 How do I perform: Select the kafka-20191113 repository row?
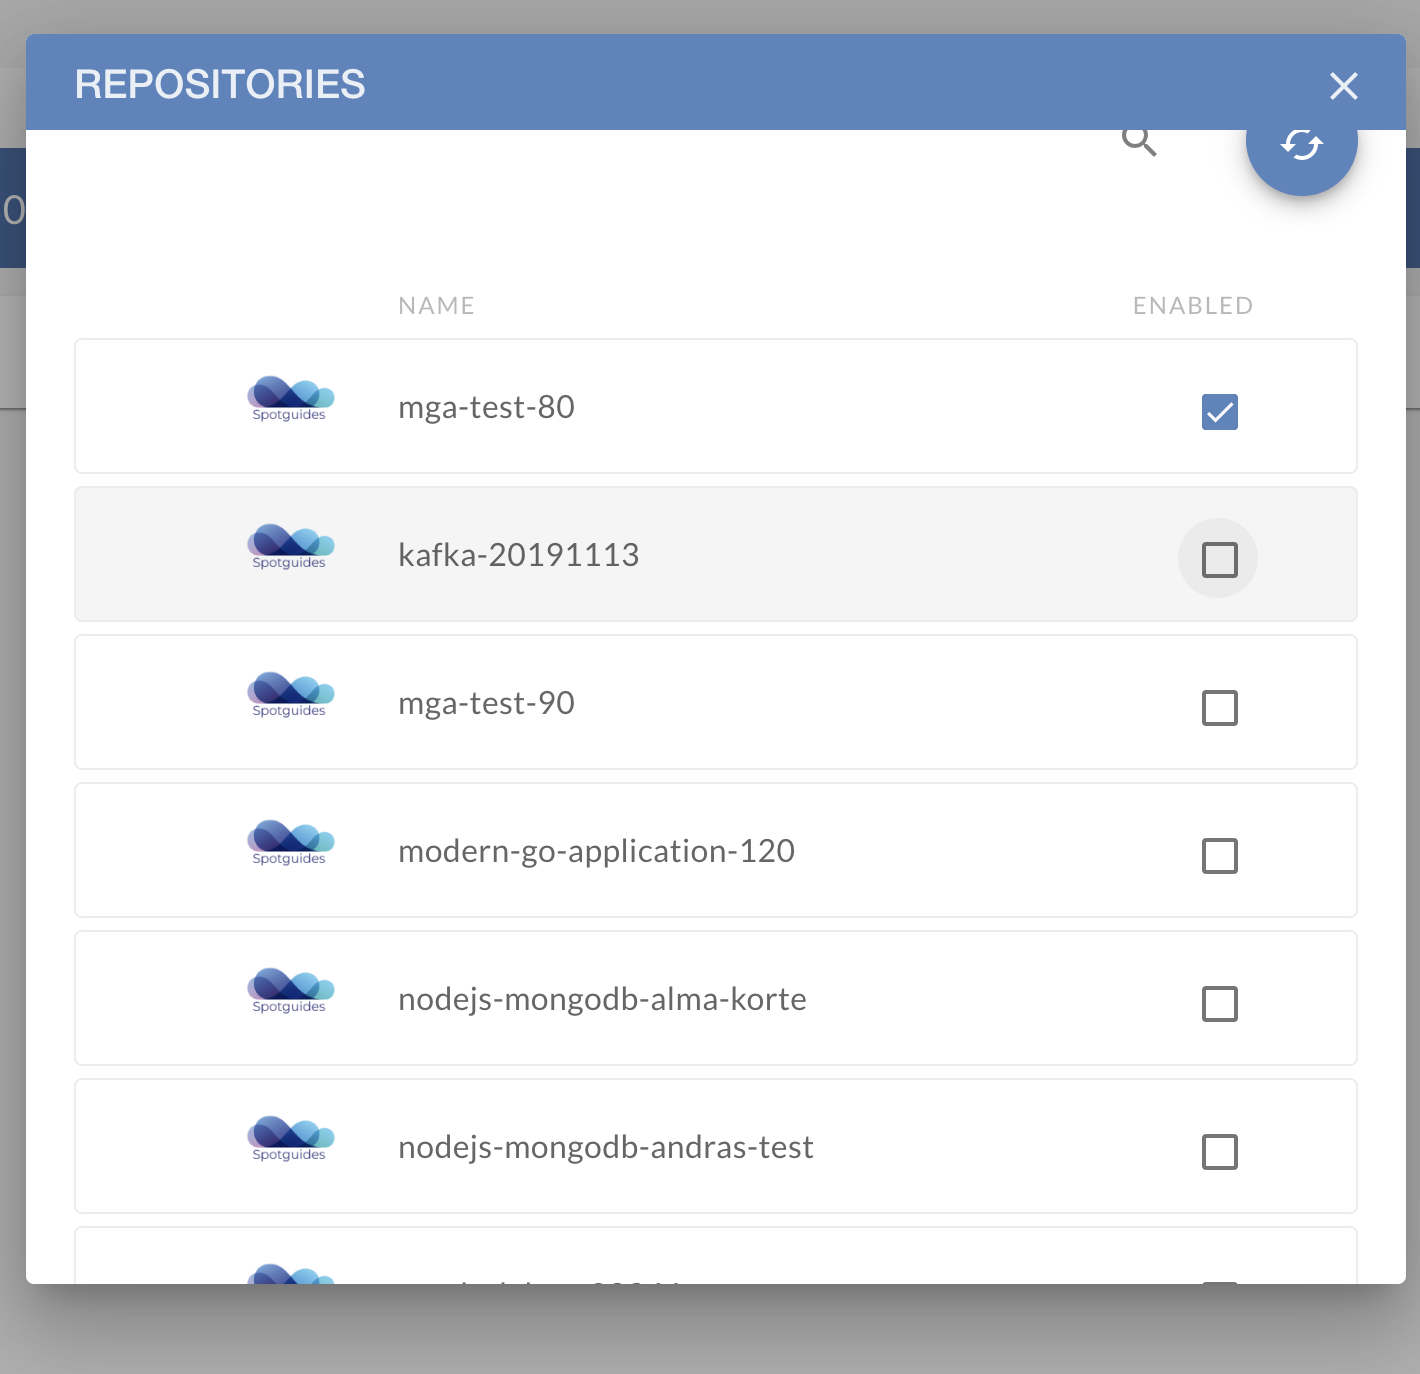[700, 554]
